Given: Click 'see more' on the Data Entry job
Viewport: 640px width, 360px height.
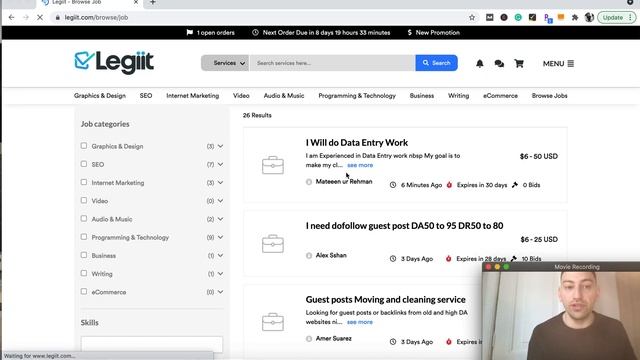Looking at the screenshot, I should (360, 165).
